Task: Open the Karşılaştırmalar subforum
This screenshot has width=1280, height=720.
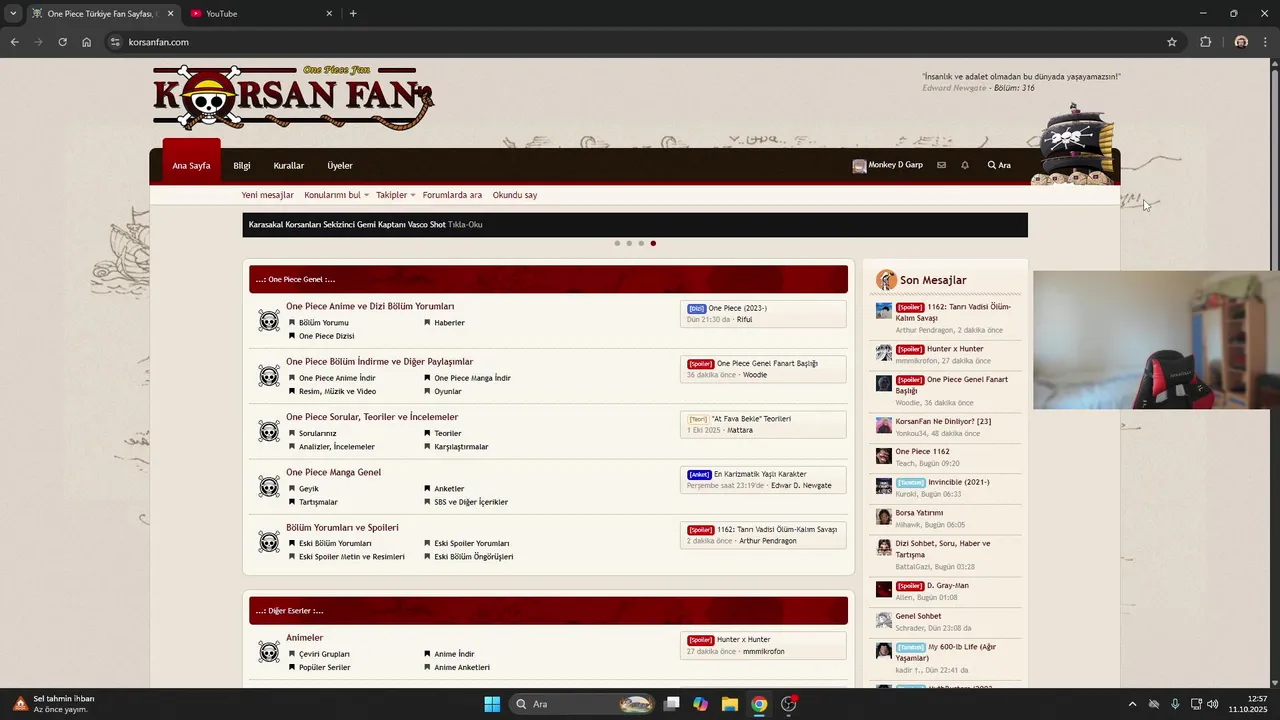Action: click(x=461, y=447)
